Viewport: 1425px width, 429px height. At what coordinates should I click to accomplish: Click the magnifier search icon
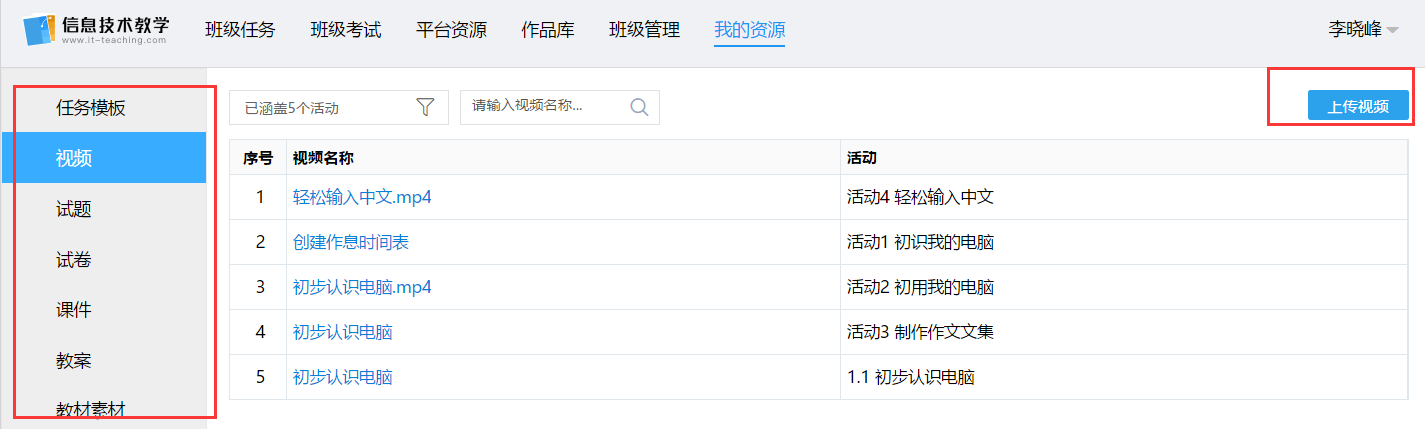[x=639, y=107]
